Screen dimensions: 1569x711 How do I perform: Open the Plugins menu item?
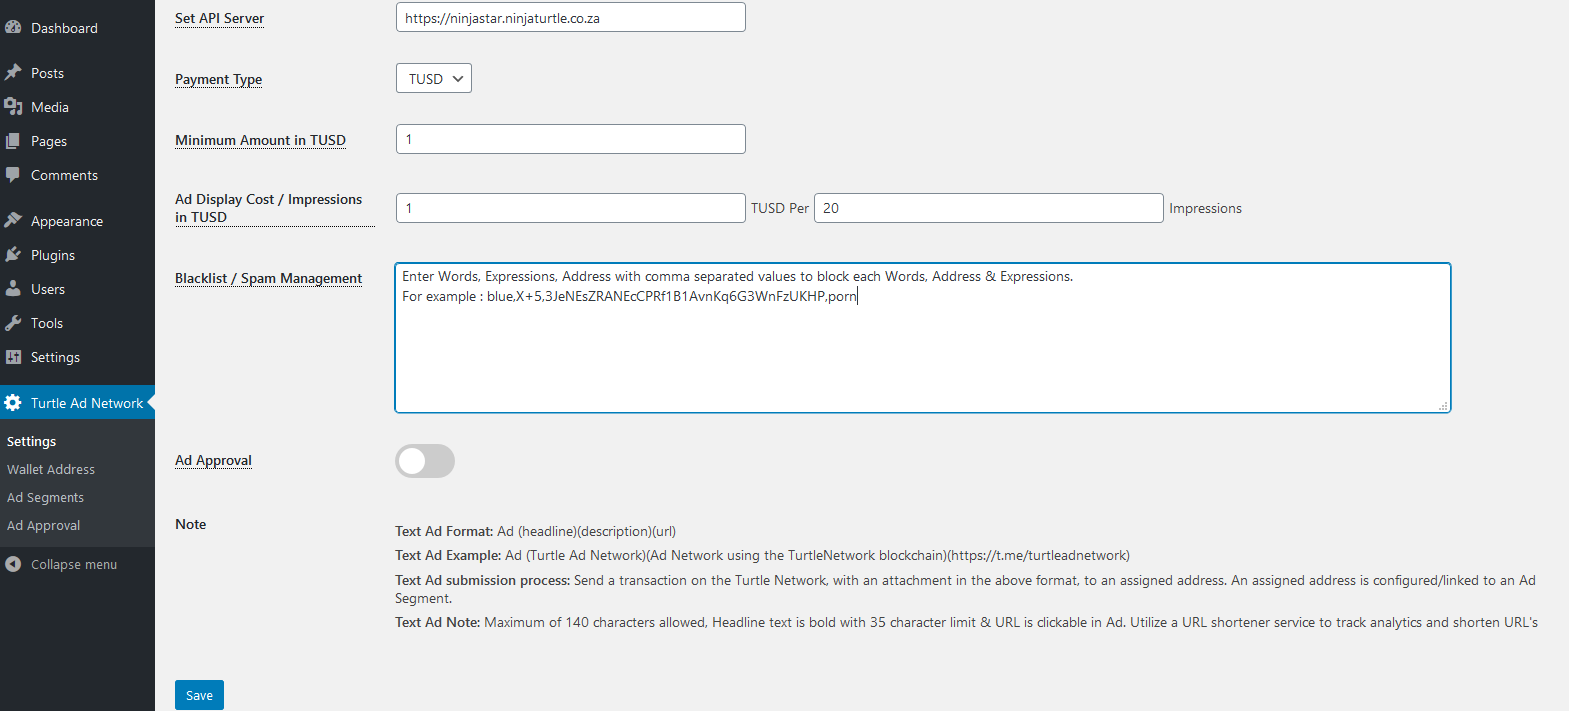[x=77, y=255]
